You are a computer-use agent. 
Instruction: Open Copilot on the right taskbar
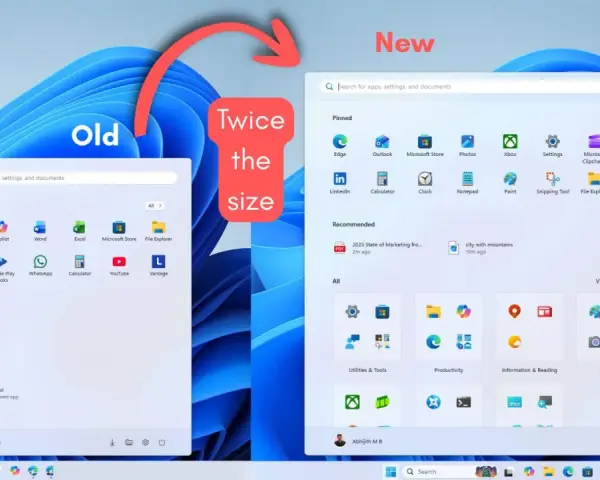click(529, 472)
